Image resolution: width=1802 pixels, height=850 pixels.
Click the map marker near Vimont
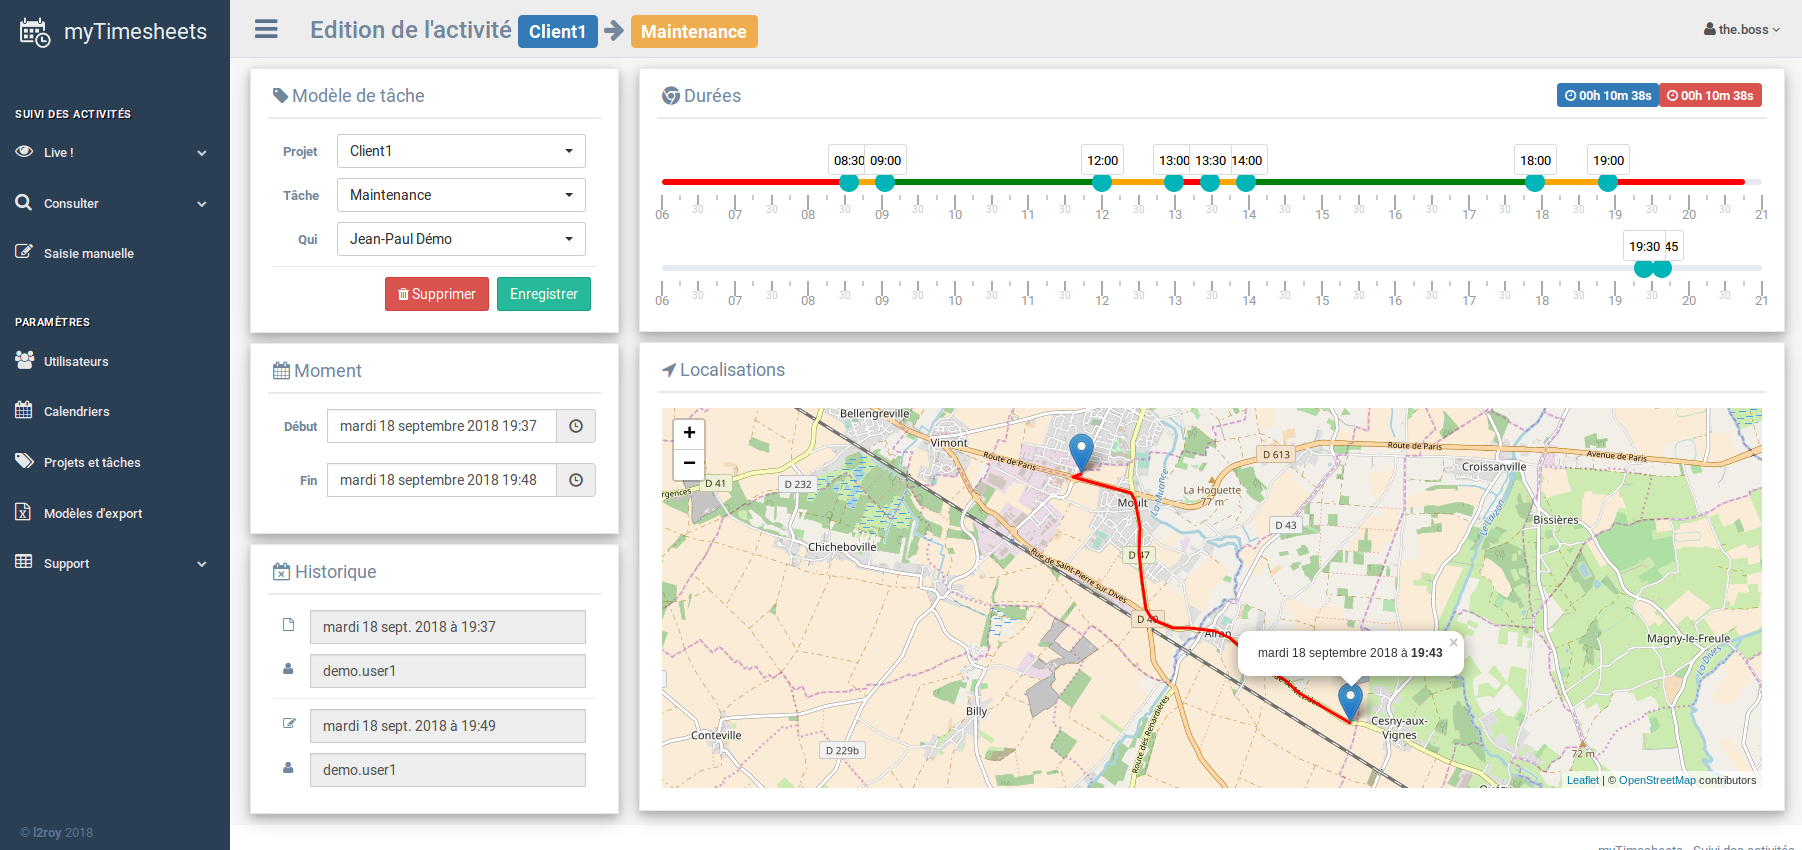coord(1081,451)
